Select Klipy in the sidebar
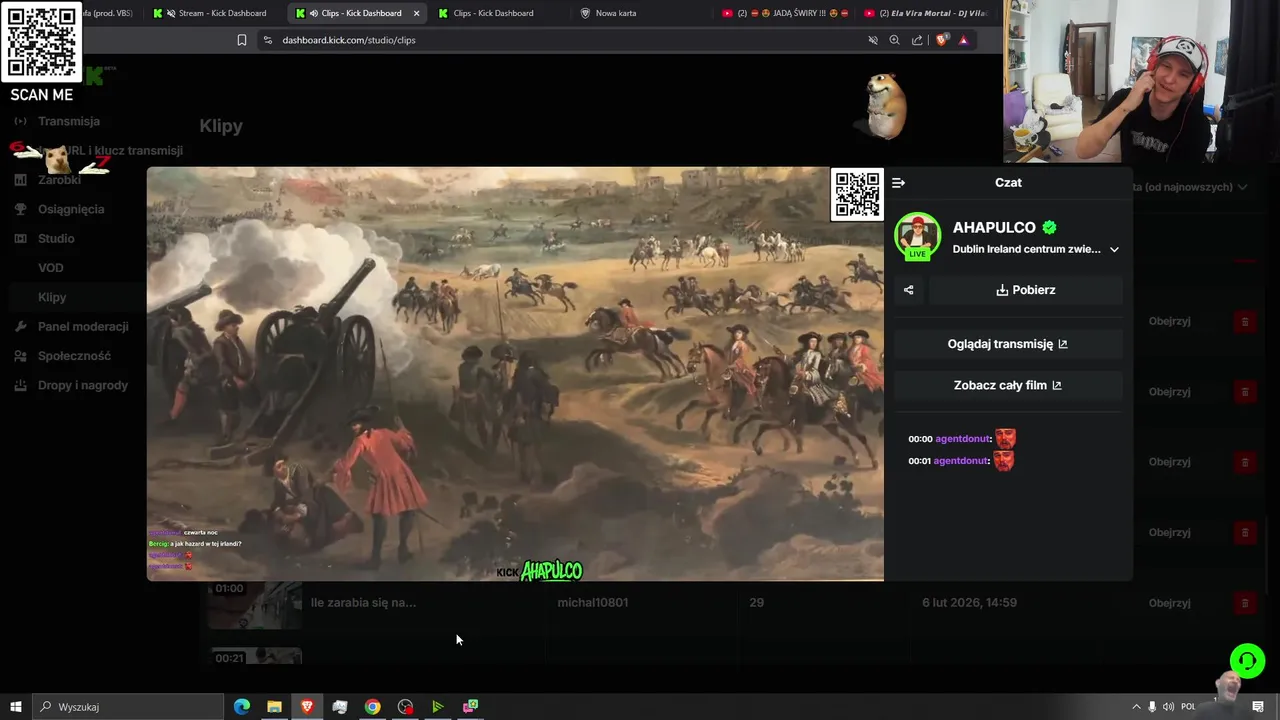1280x720 pixels. [x=52, y=297]
